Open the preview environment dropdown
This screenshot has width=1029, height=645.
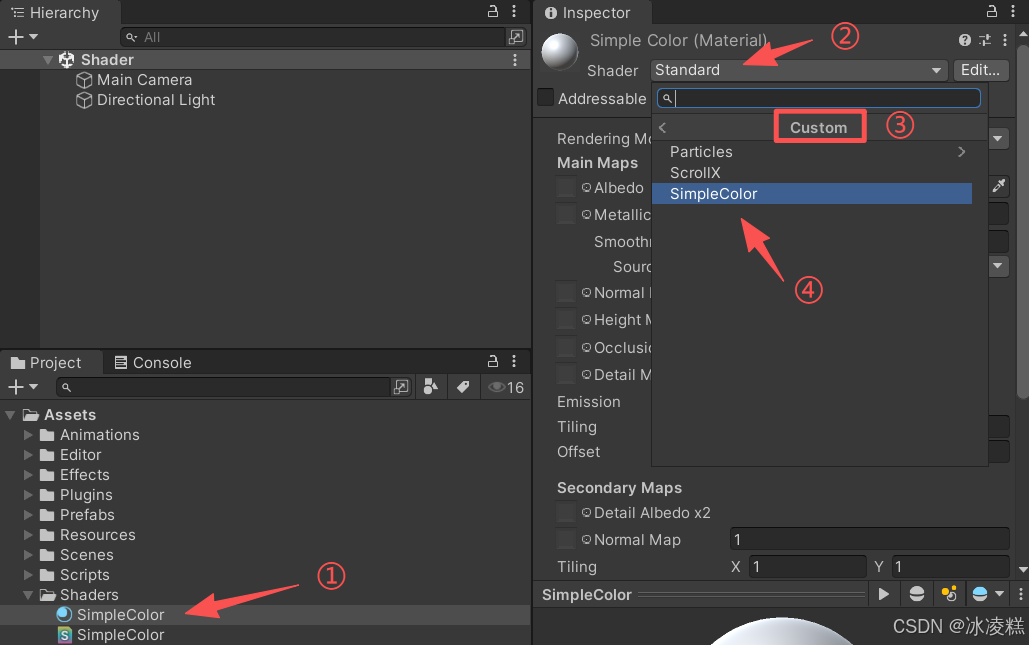987,594
